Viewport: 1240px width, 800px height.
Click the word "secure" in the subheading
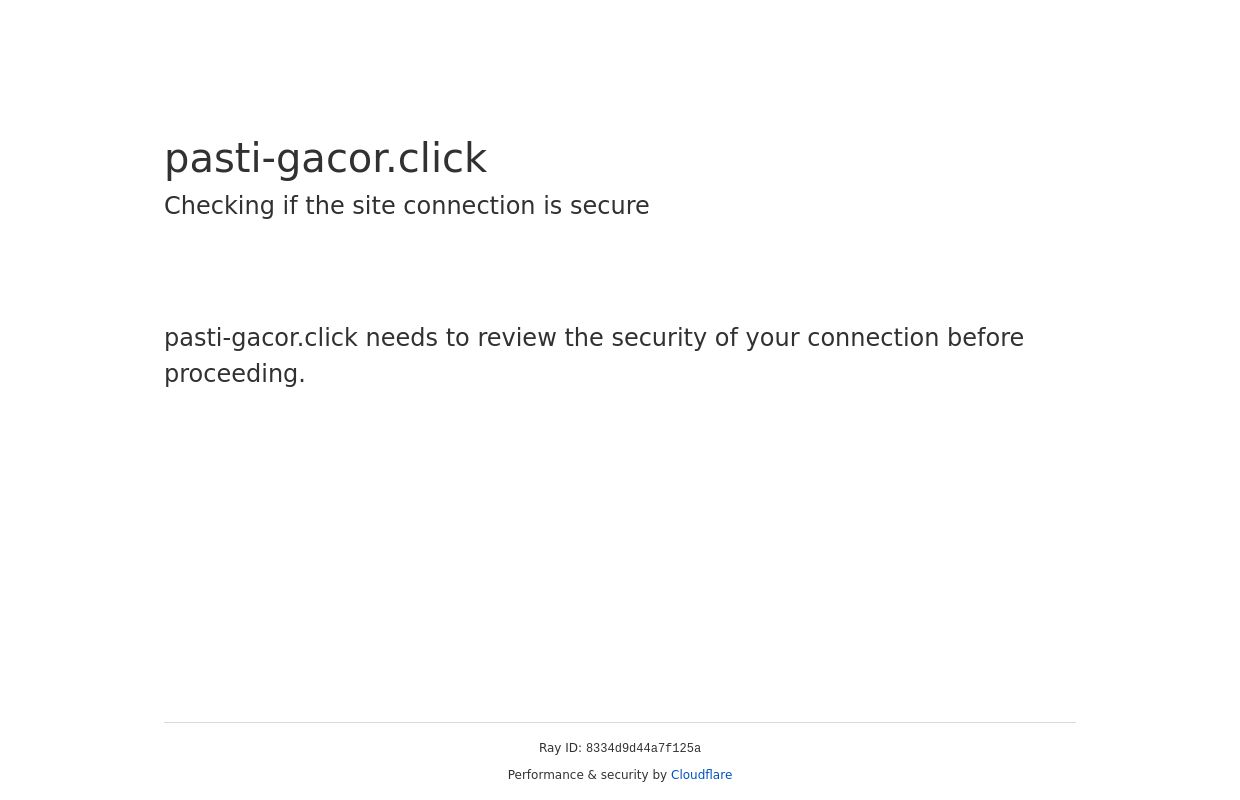[x=609, y=207]
